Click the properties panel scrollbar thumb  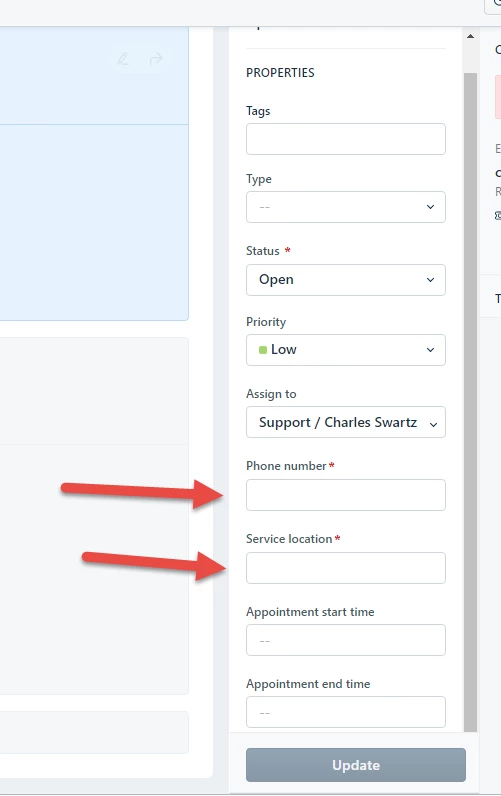pyautogui.click(x=471, y=401)
